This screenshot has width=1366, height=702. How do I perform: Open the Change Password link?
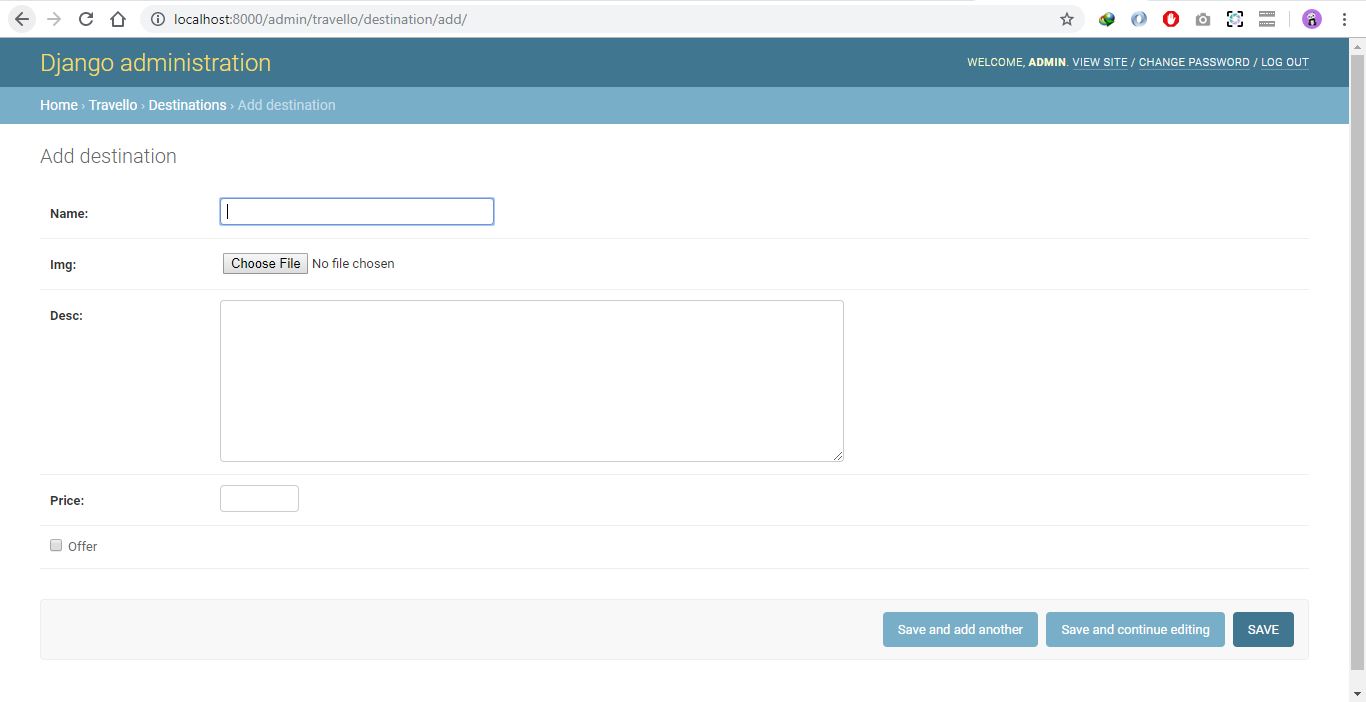click(x=1194, y=62)
